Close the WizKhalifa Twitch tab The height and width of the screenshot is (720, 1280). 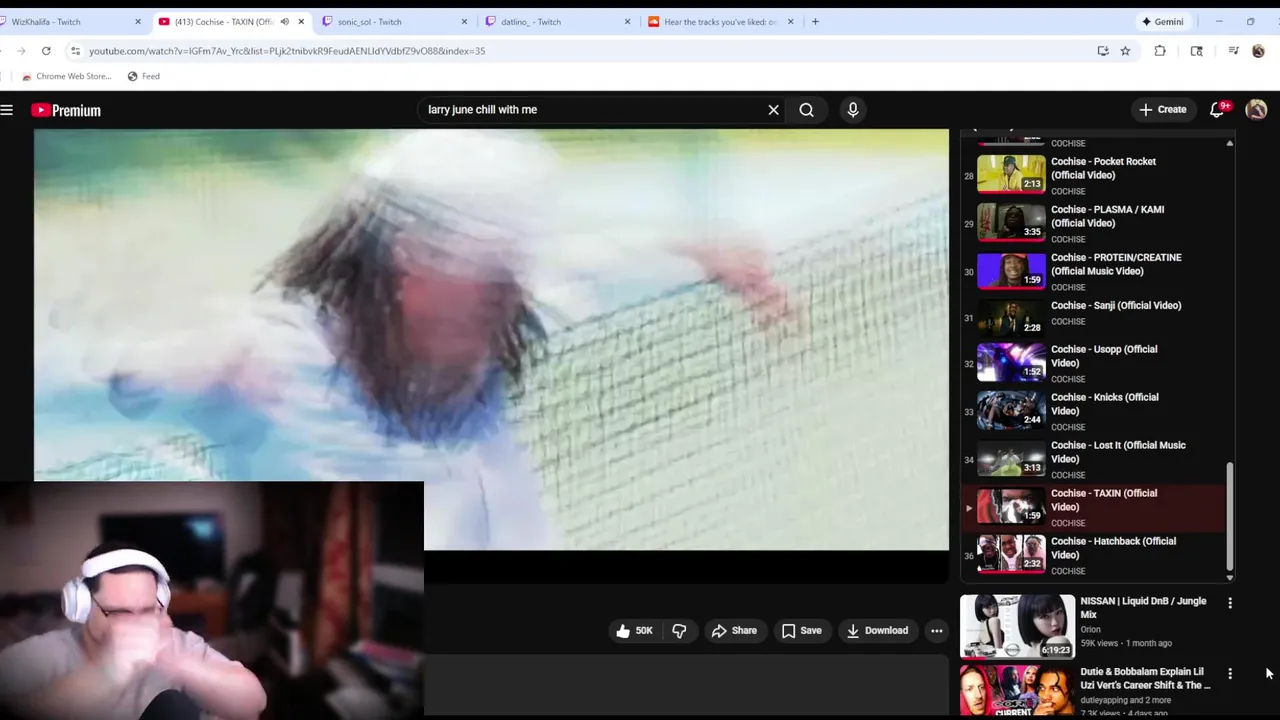(138, 21)
